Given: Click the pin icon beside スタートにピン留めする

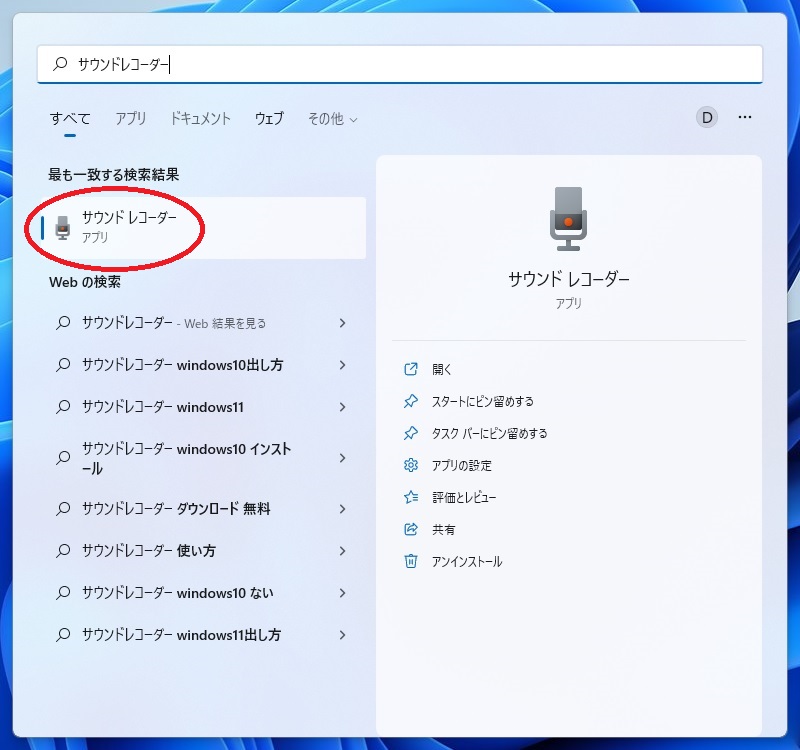Looking at the screenshot, I should [x=411, y=402].
